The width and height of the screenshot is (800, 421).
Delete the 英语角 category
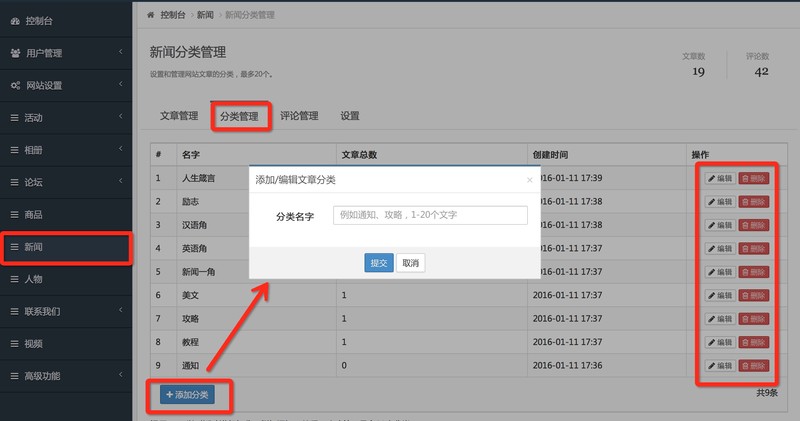(754, 249)
